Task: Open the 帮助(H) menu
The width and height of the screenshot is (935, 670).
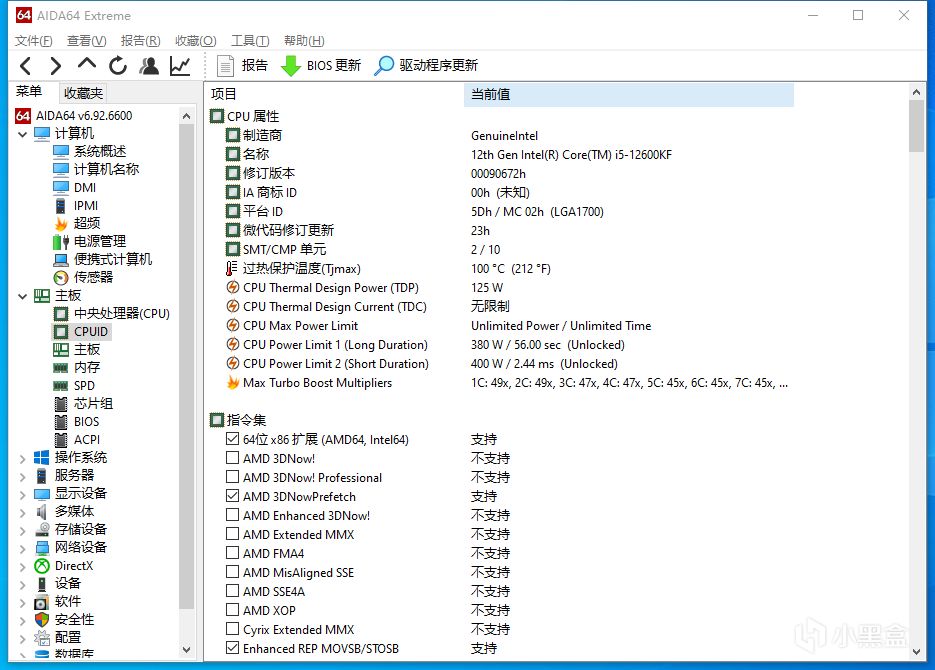Action: tap(304, 41)
